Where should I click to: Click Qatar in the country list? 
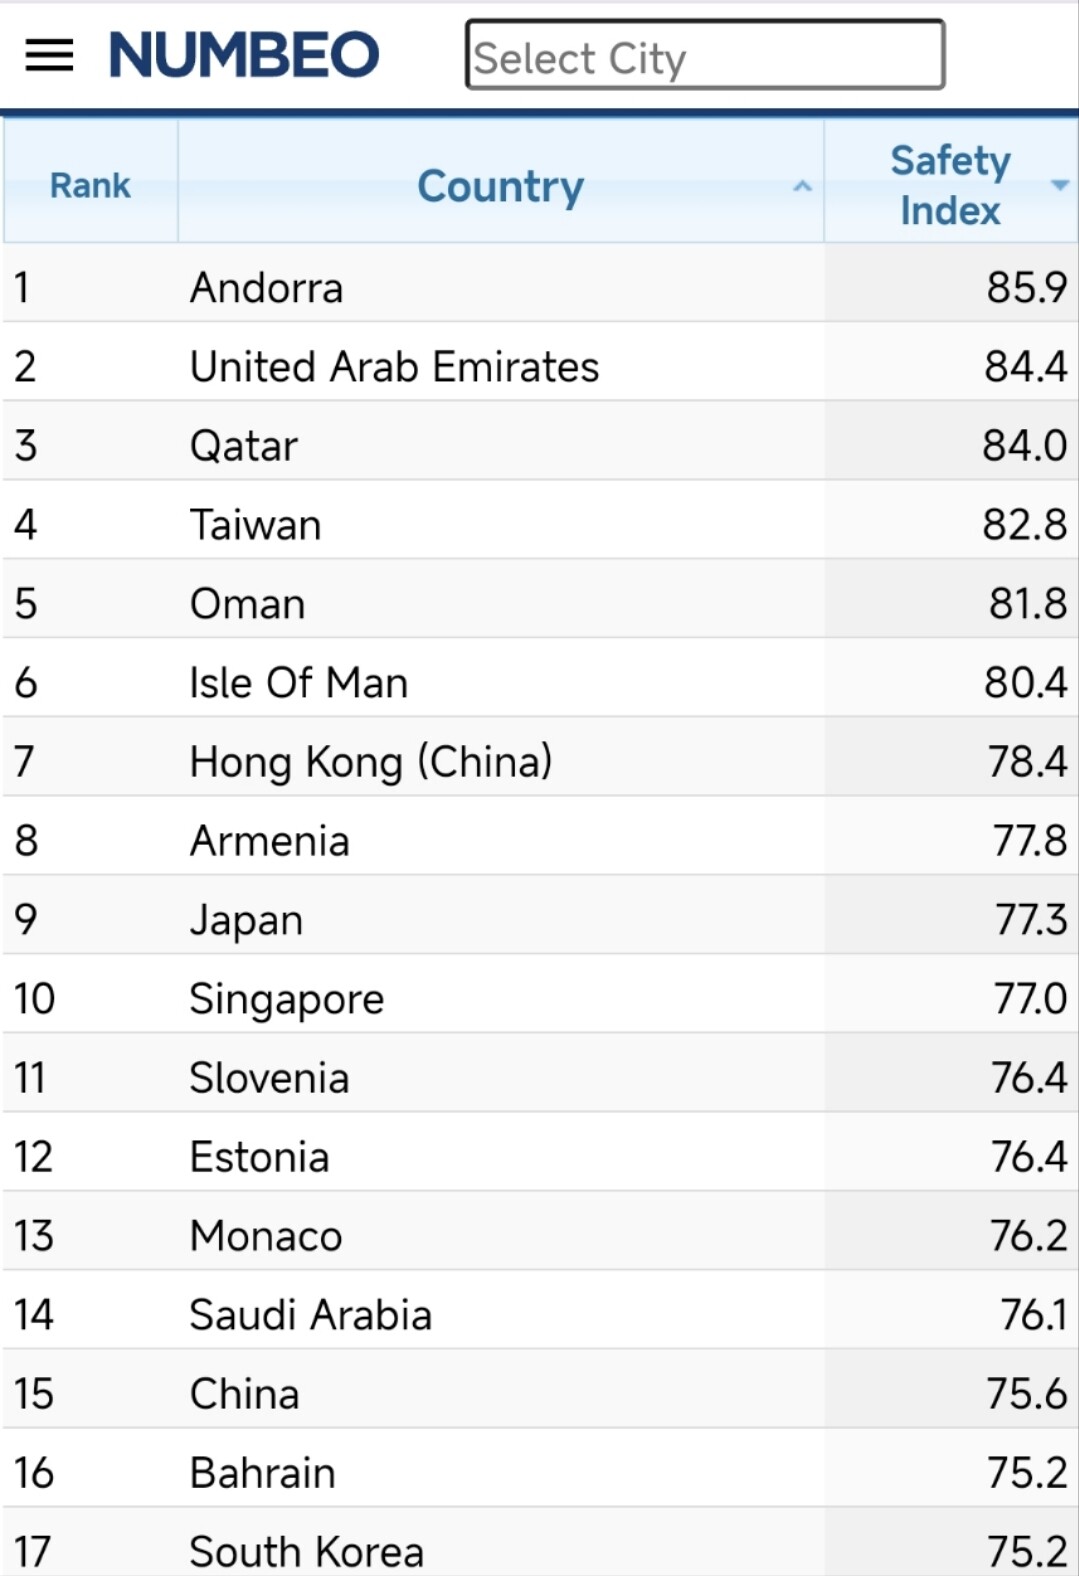pyautogui.click(x=244, y=446)
